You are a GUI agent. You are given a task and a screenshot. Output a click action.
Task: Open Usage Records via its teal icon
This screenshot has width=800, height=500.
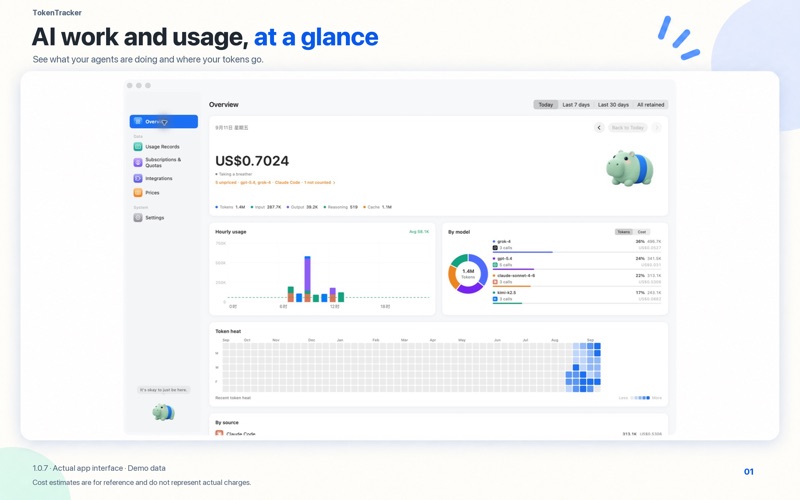coord(138,147)
